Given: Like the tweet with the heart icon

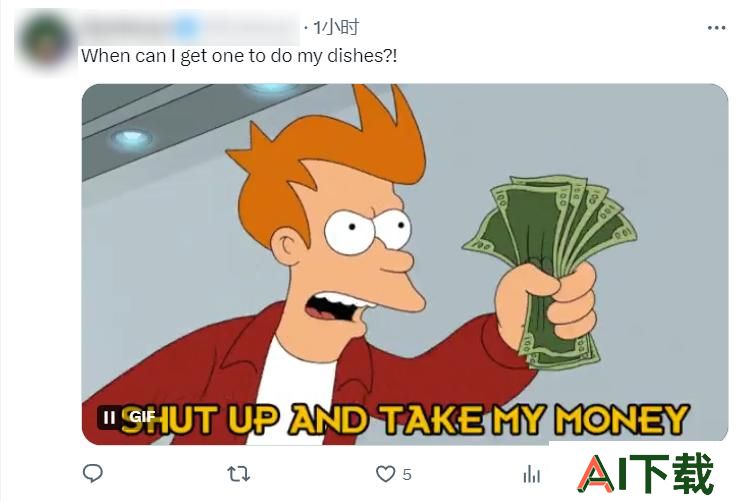Looking at the screenshot, I should pos(385,474).
